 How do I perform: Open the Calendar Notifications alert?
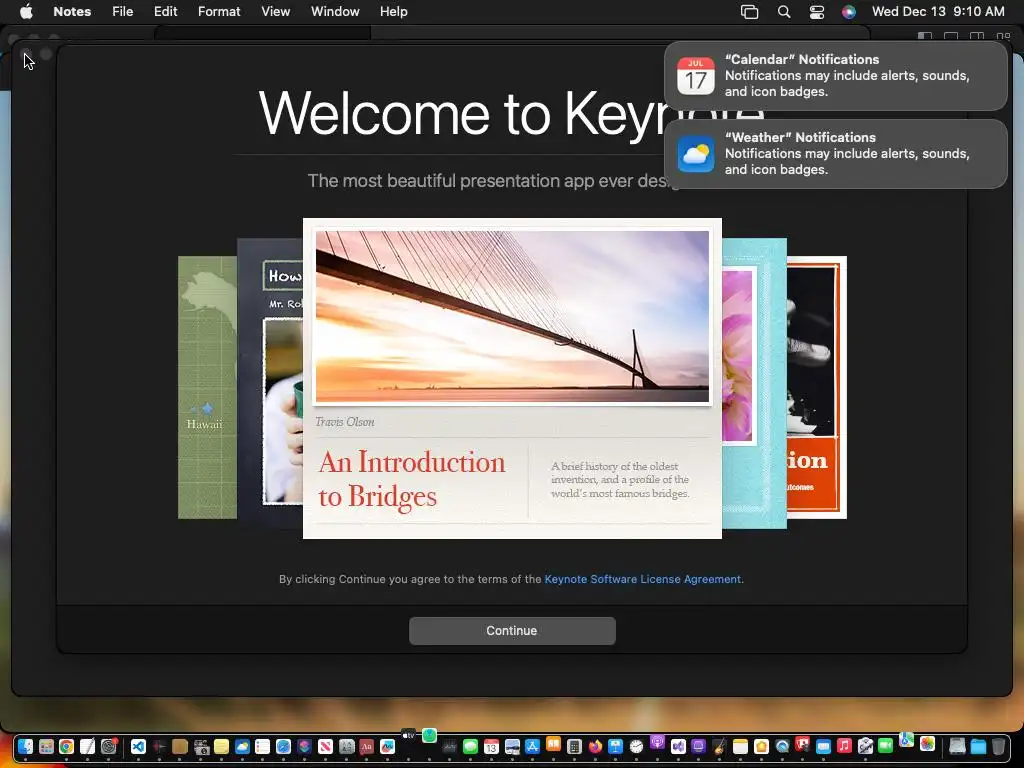tap(836, 76)
